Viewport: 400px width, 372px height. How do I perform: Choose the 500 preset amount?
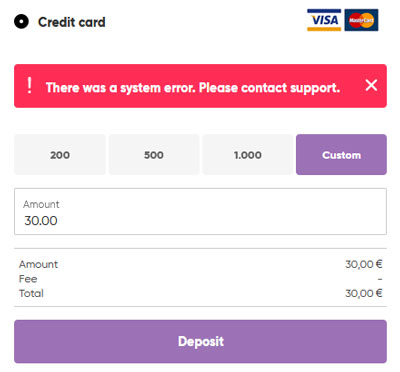tap(154, 155)
